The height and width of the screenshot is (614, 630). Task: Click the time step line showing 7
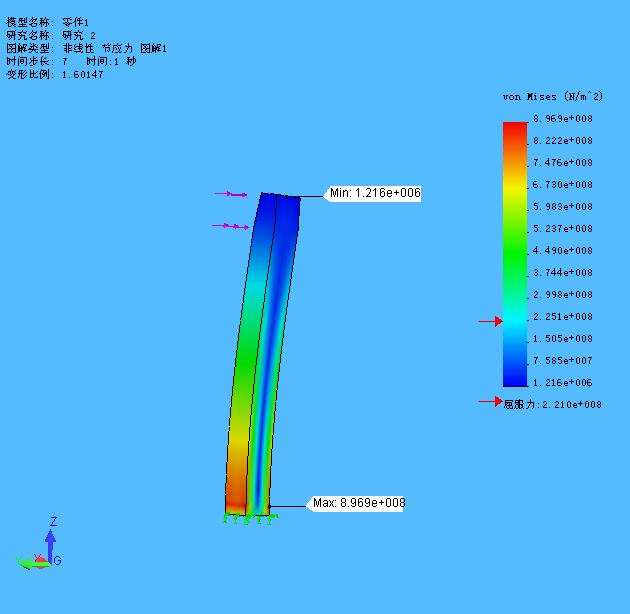coord(71,61)
